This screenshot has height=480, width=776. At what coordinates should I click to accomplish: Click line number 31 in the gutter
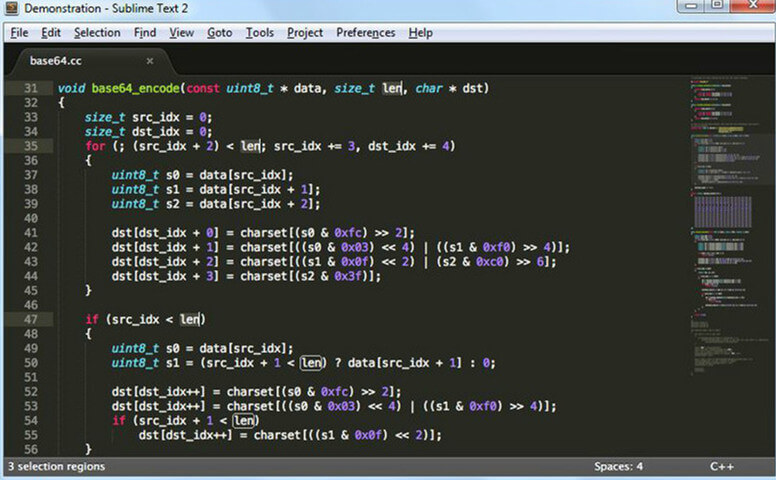(31, 88)
